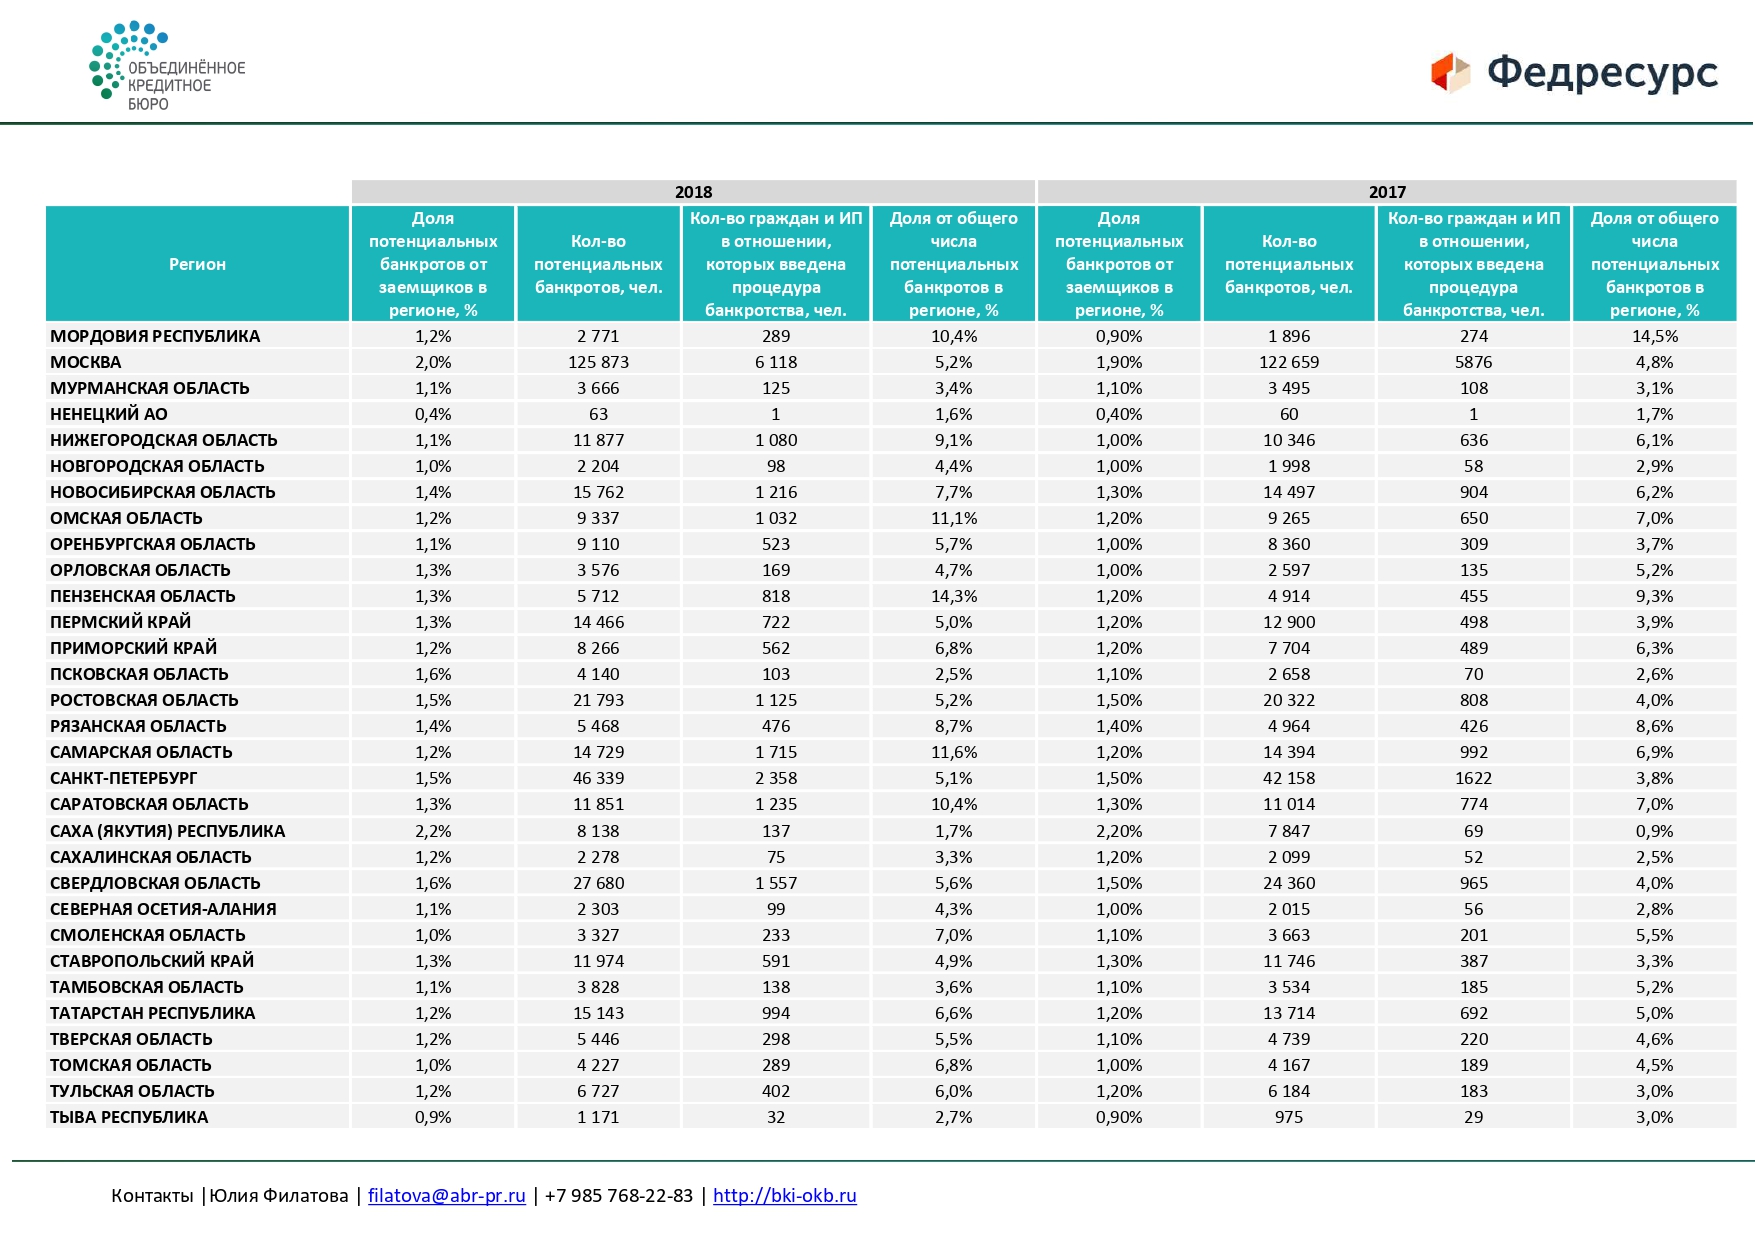This screenshot has height=1241, width=1755.
Task: Click the value 11,1% for Омская область
Action: click(954, 518)
